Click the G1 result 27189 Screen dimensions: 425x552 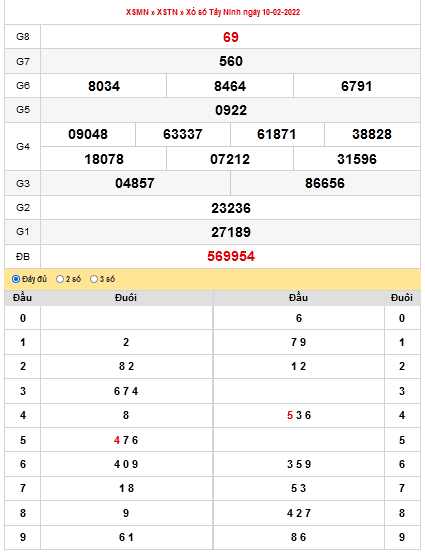(x=231, y=232)
